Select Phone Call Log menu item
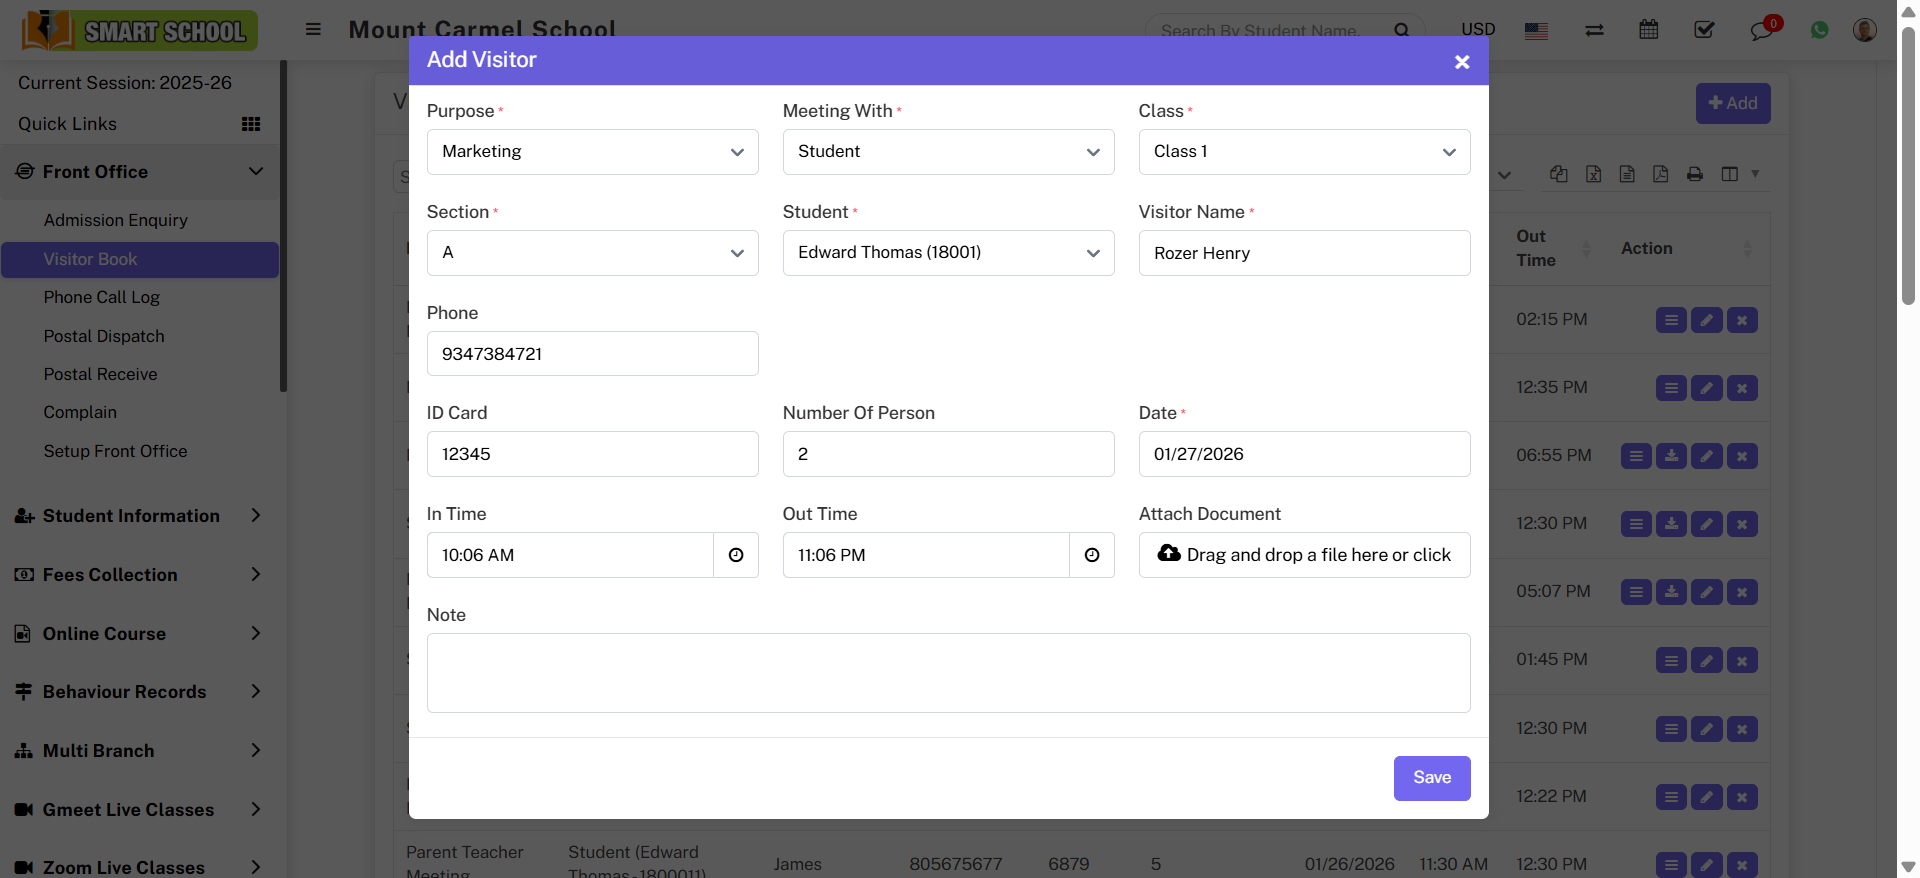 coord(102,297)
